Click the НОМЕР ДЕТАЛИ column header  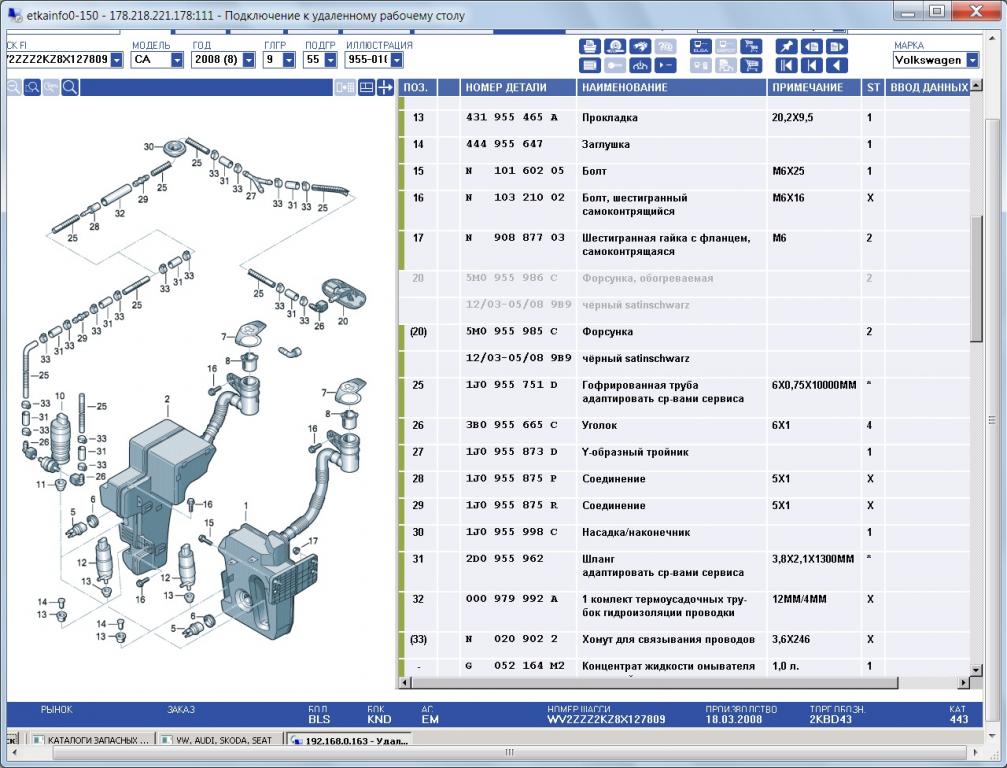click(518, 87)
